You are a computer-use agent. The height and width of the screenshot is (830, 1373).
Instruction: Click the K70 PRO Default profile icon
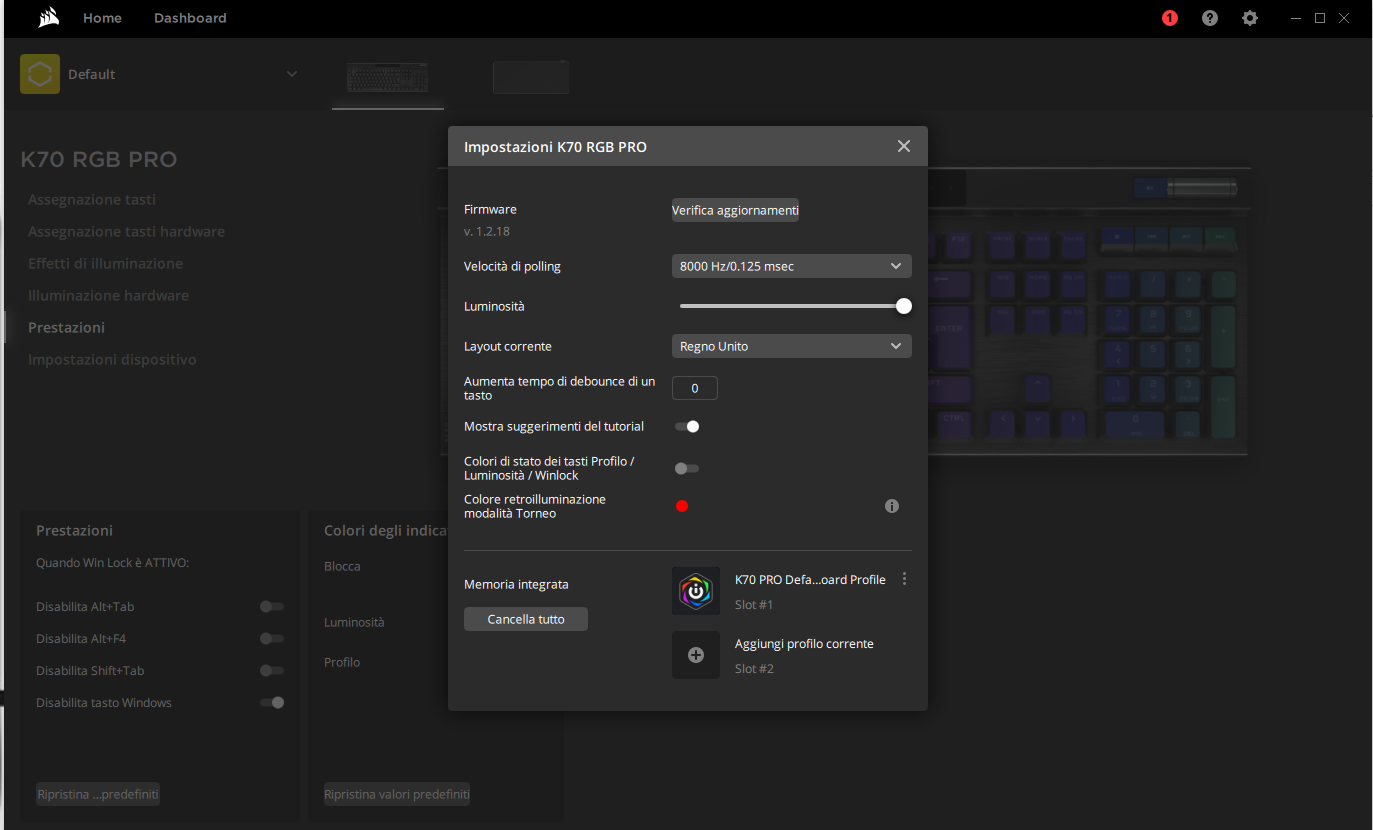[x=696, y=591]
